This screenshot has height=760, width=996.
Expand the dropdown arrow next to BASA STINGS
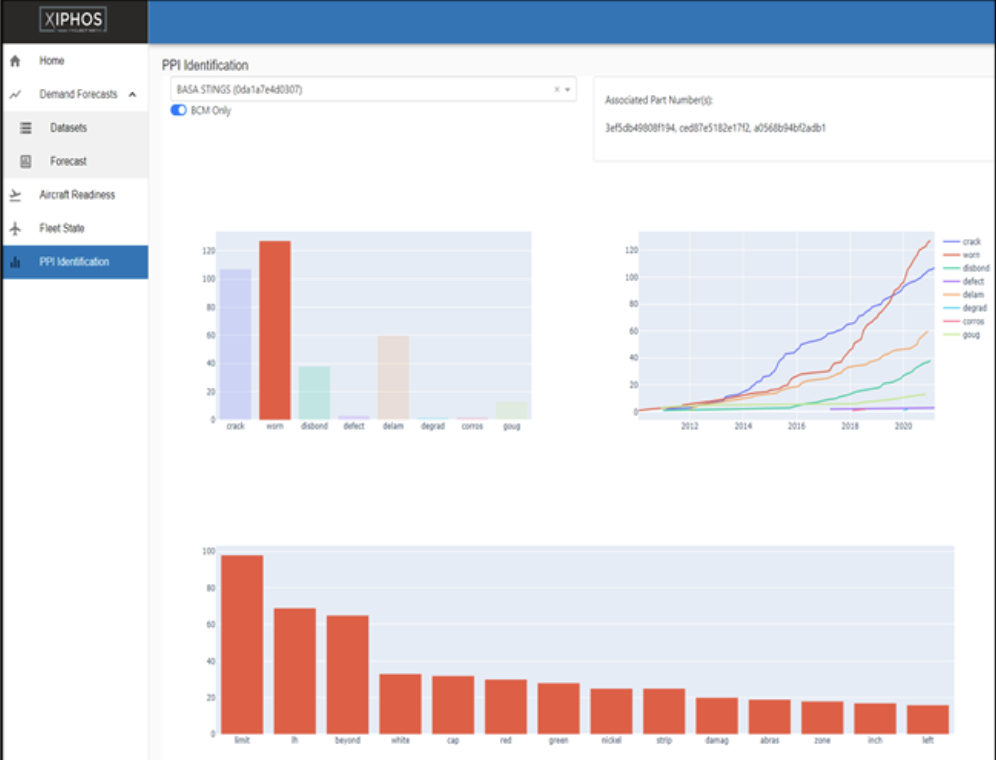click(x=570, y=89)
